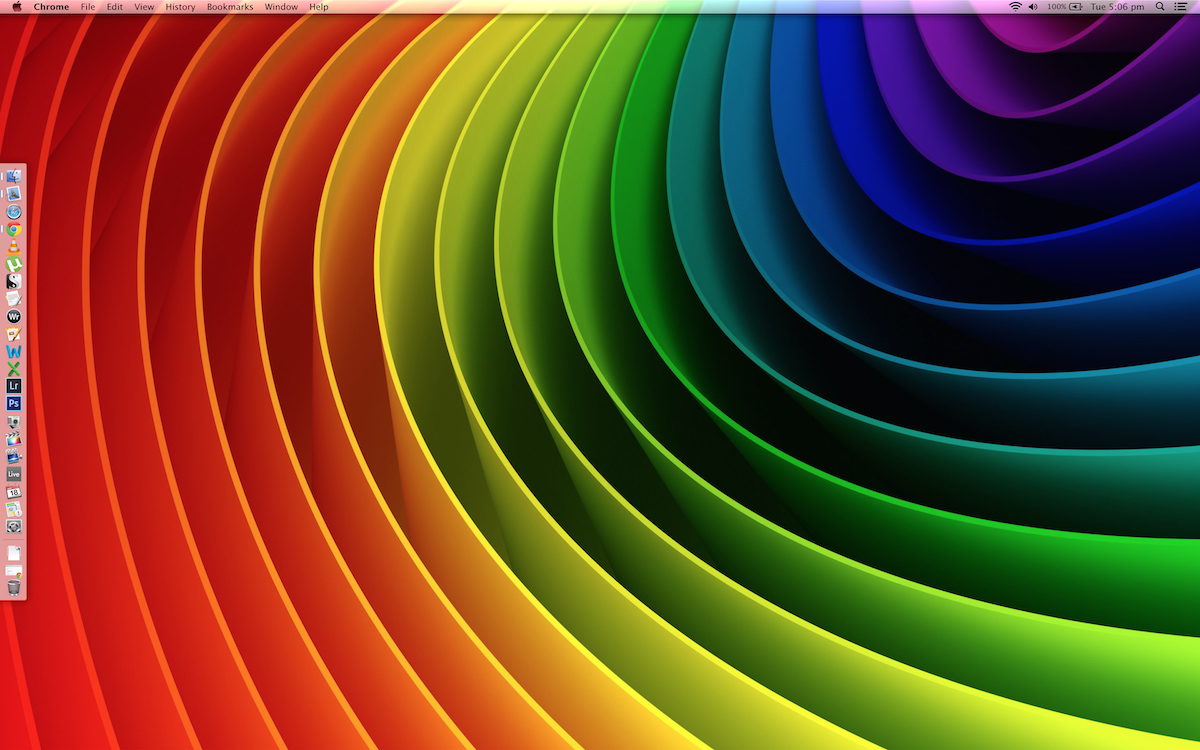Screen dimensions: 1200x750
Task: Open the Trash in the dock
Action: tap(14, 588)
